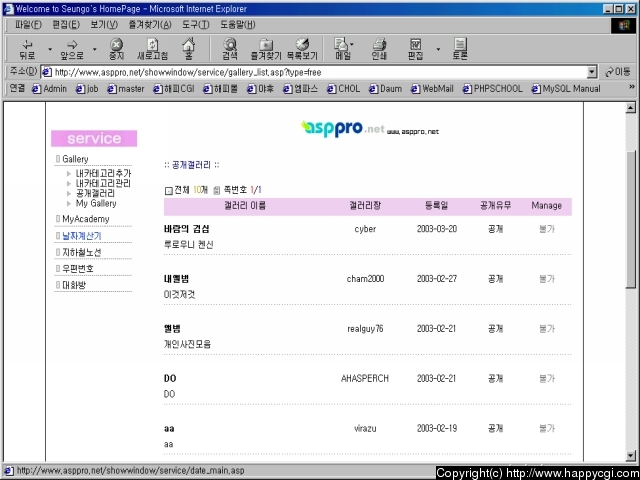
Task: Click the asppro.net logo
Action: point(343,129)
